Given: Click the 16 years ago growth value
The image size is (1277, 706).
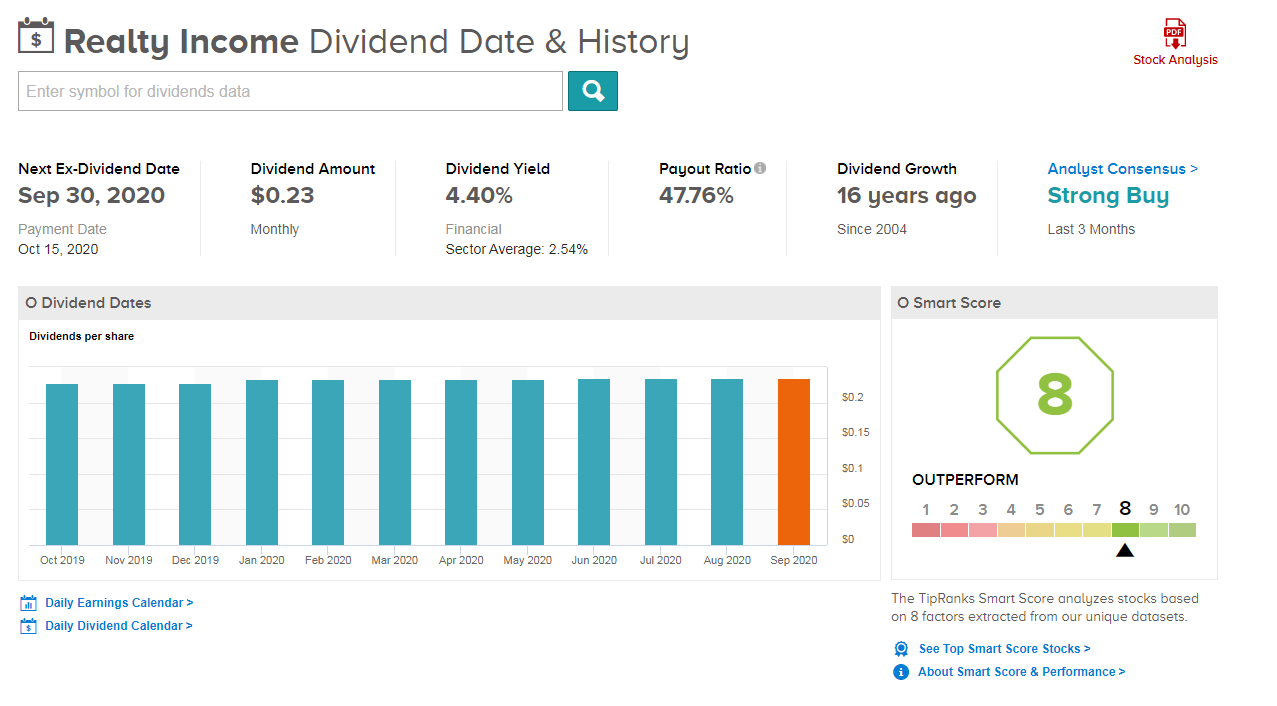Looking at the screenshot, I should (907, 196).
